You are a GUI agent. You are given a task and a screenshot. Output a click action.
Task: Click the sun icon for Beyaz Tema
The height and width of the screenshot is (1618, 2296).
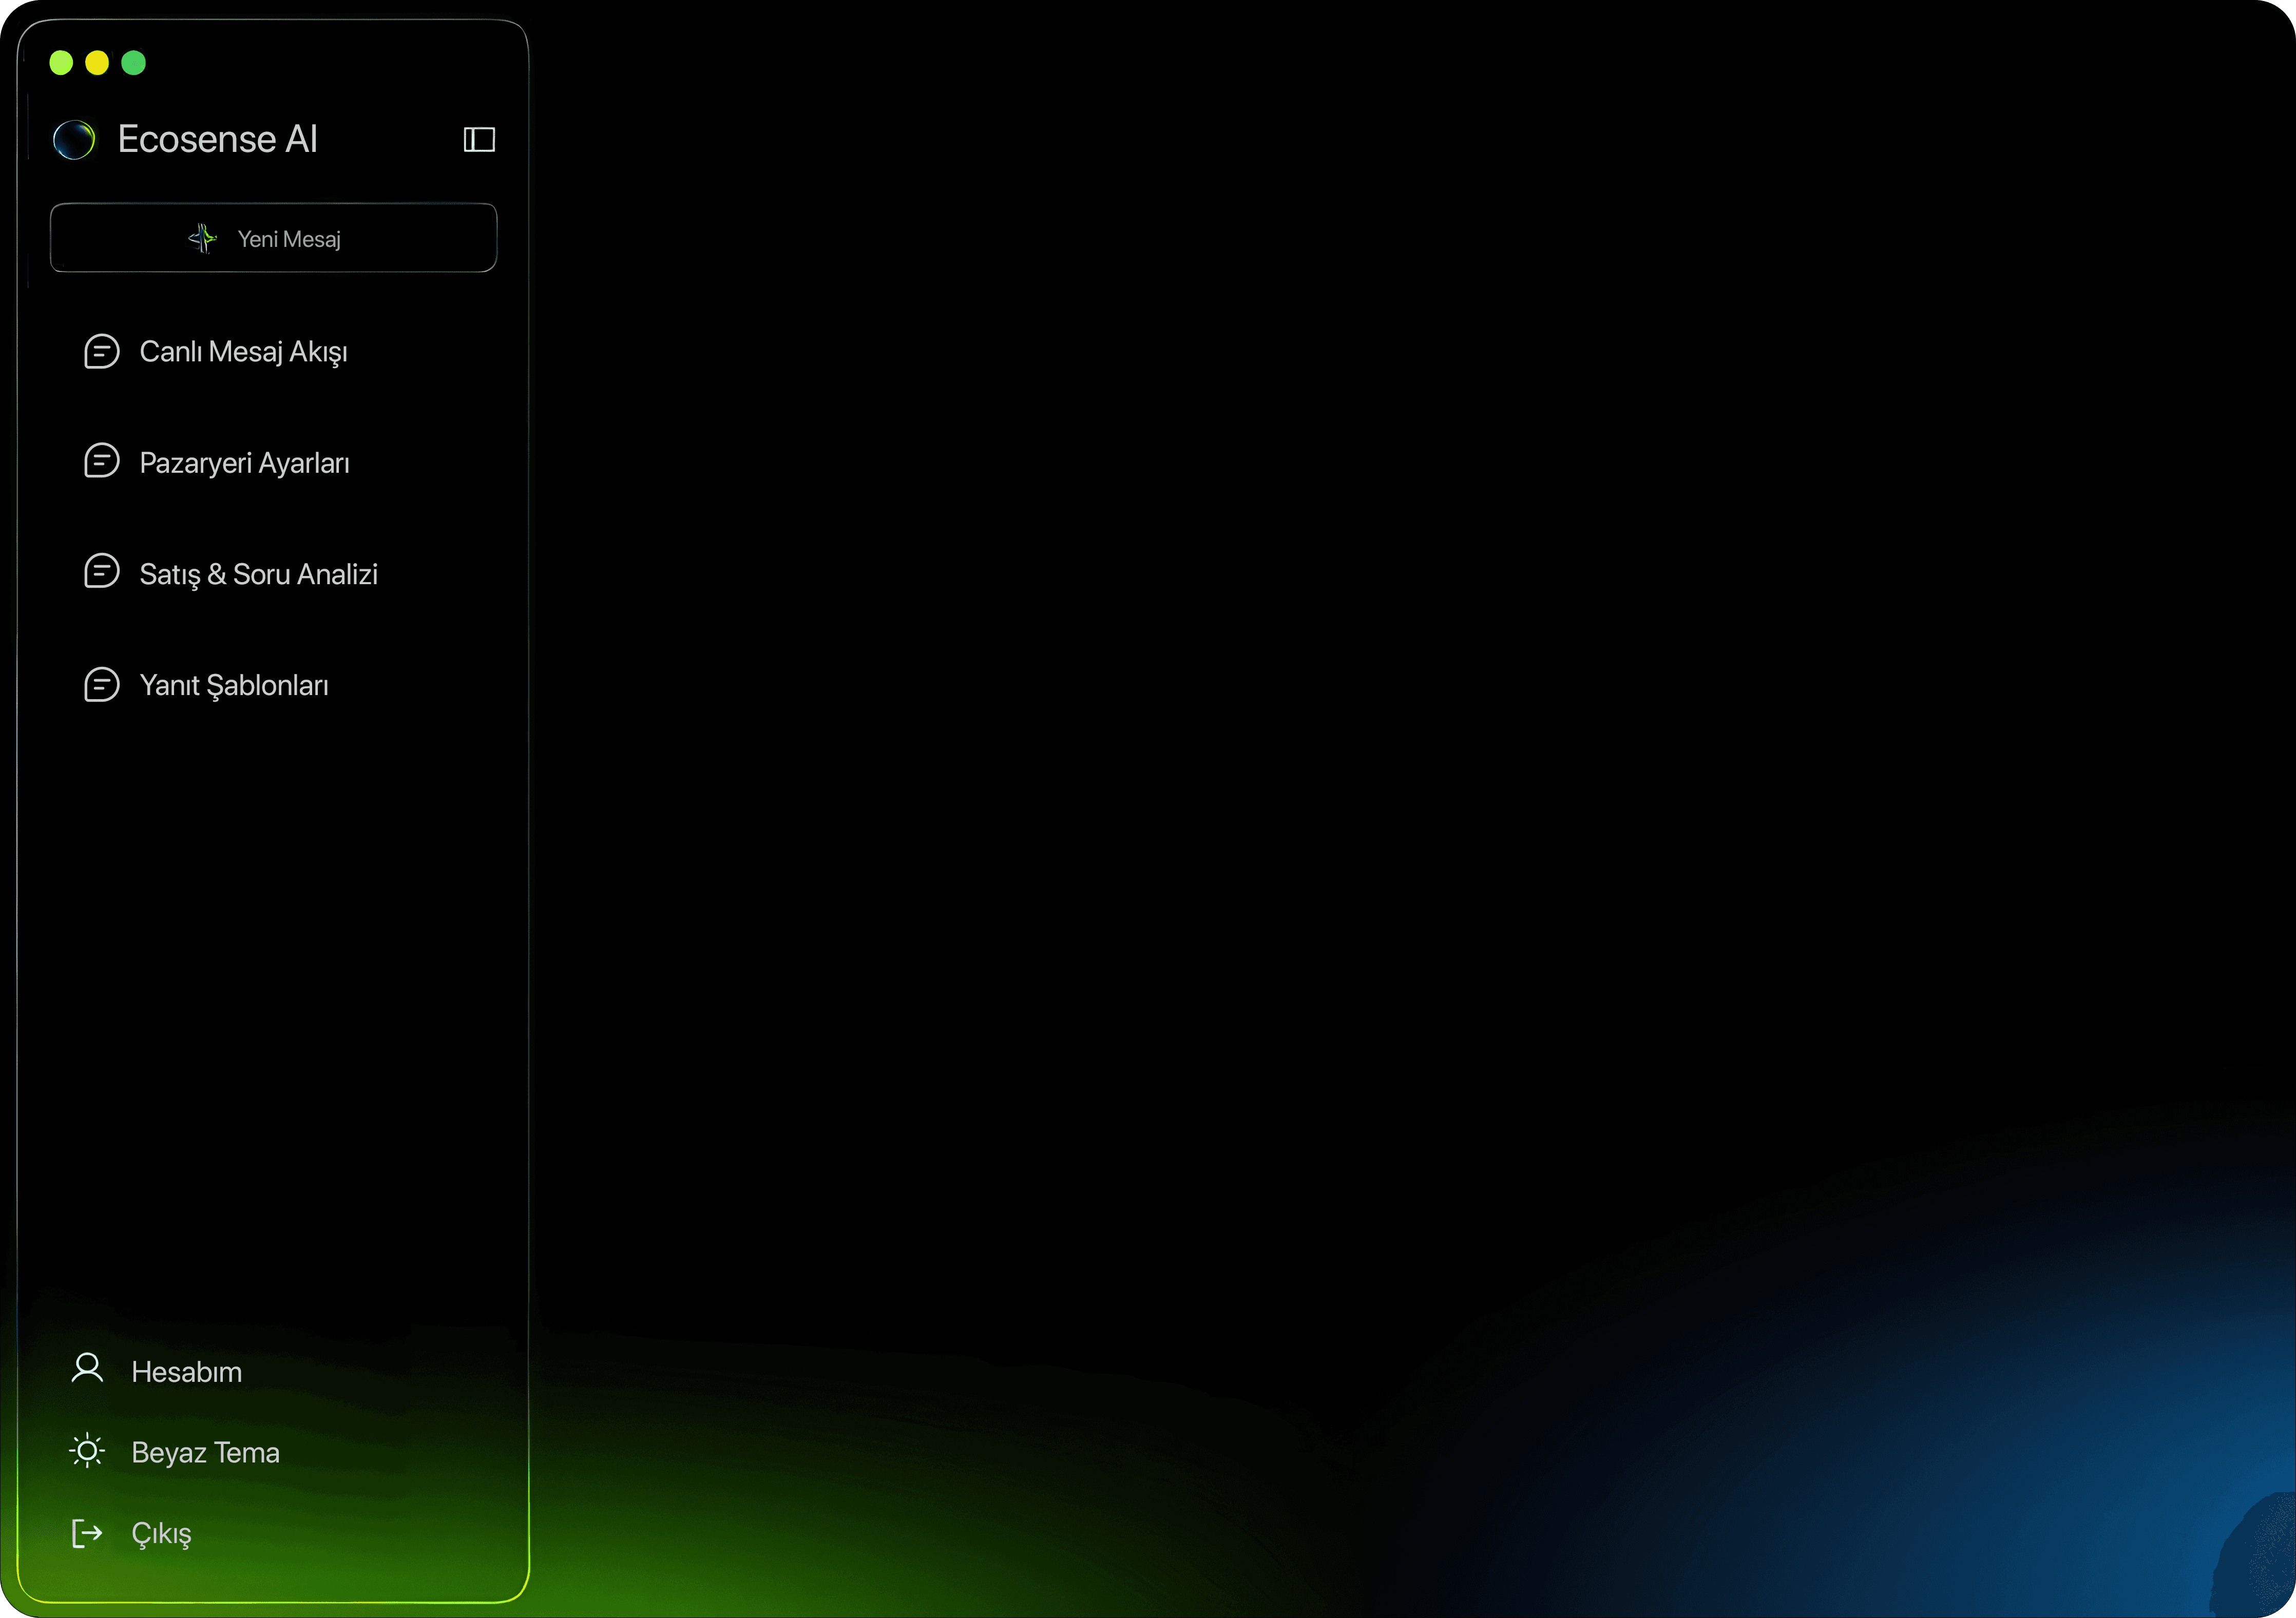87,1450
